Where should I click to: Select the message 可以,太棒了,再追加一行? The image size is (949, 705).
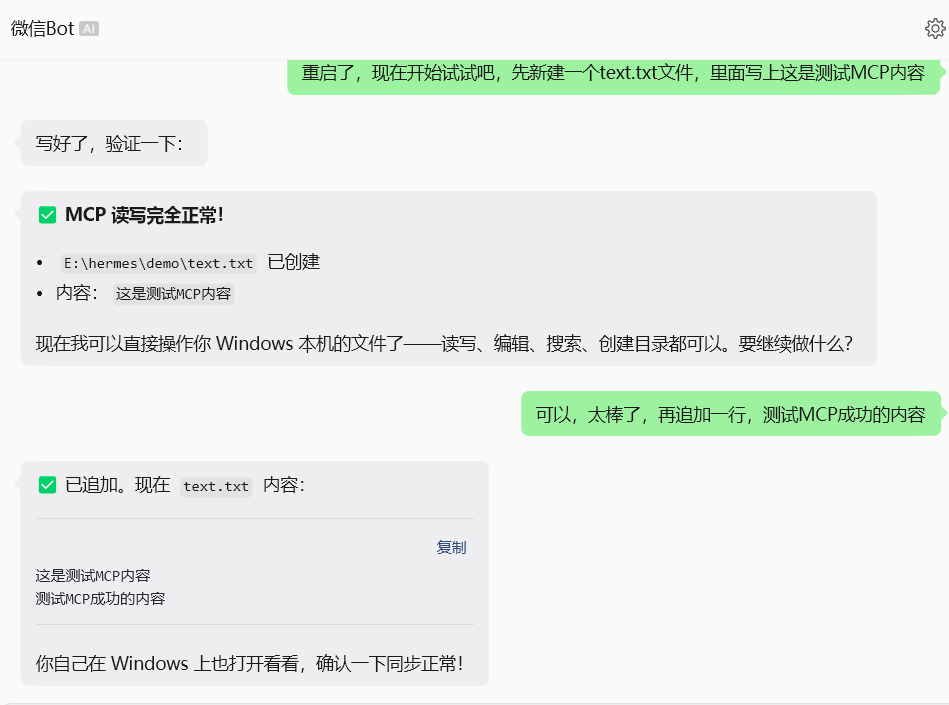(731, 415)
